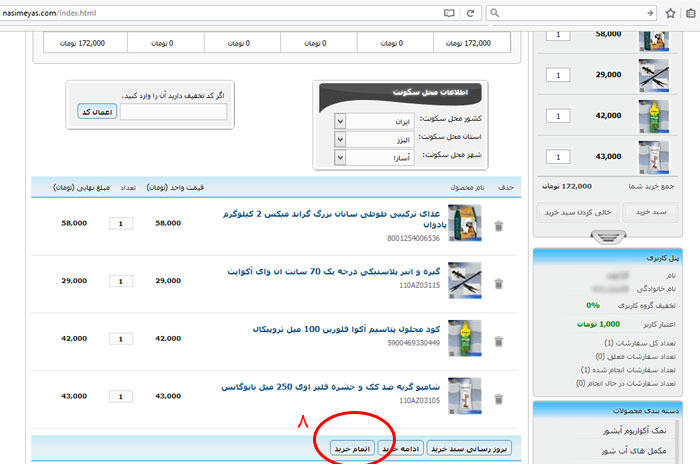The height and width of the screenshot is (464, 700).
Task: Open reader view icon in address bar
Action: pyautogui.click(x=449, y=13)
